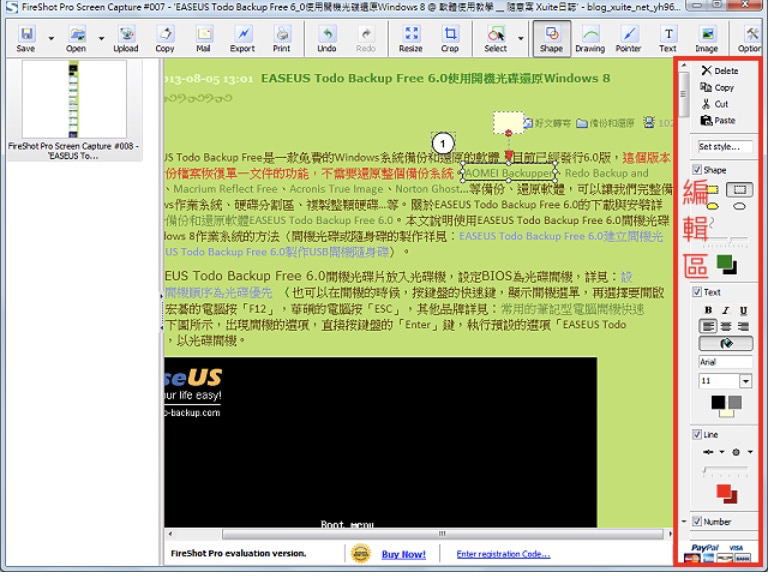The image size is (770, 576).
Task: Toggle the Number checkbox
Action: click(x=697, y=521)
